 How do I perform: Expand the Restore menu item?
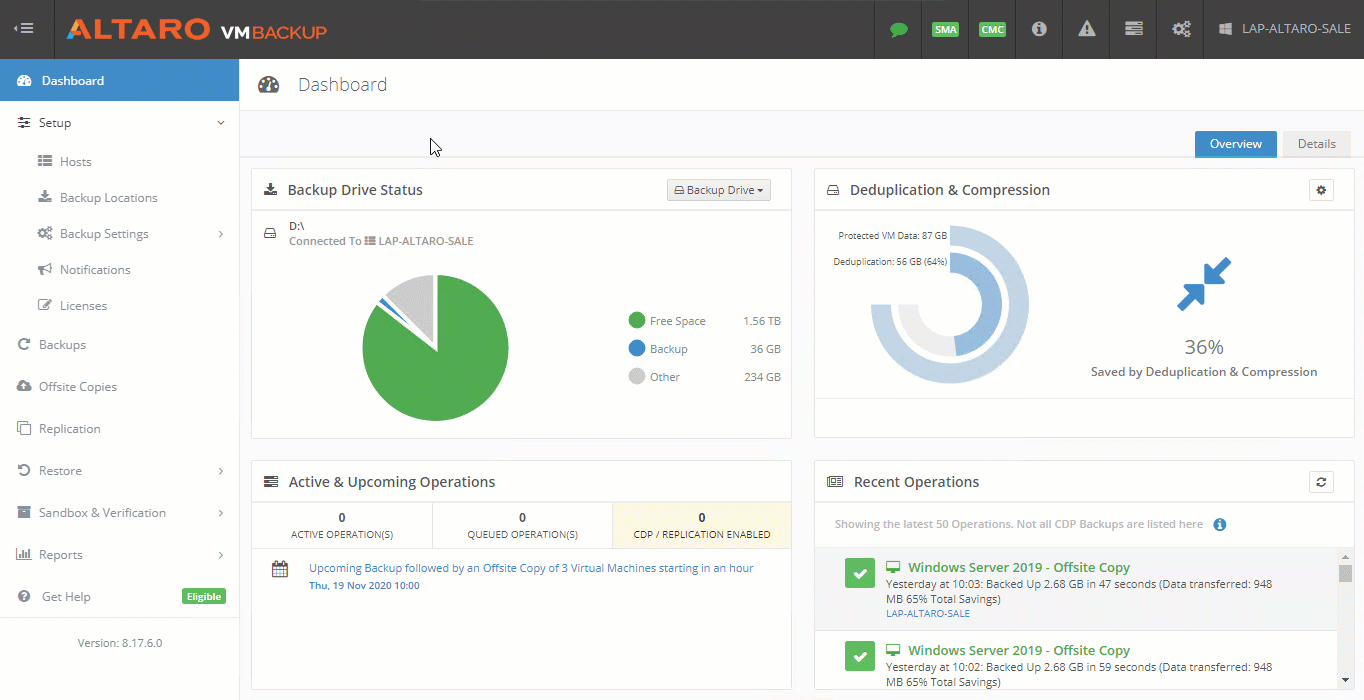pos(60,471)
